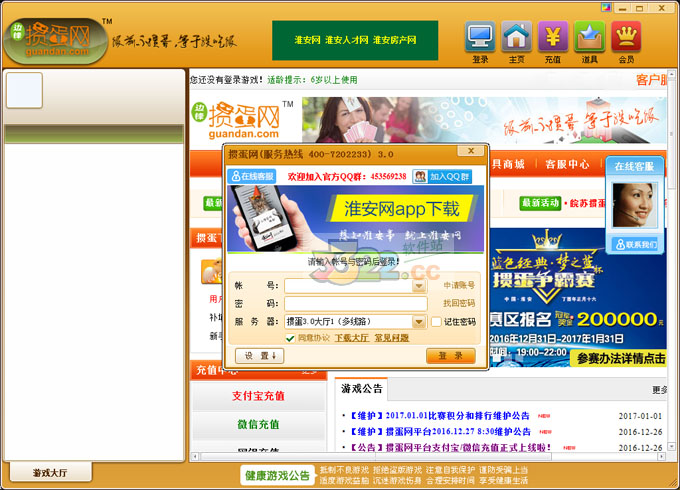The image size is (680, 490).
Task: Toggle the 同意协议 checkbox
Action: coord(290,338)
